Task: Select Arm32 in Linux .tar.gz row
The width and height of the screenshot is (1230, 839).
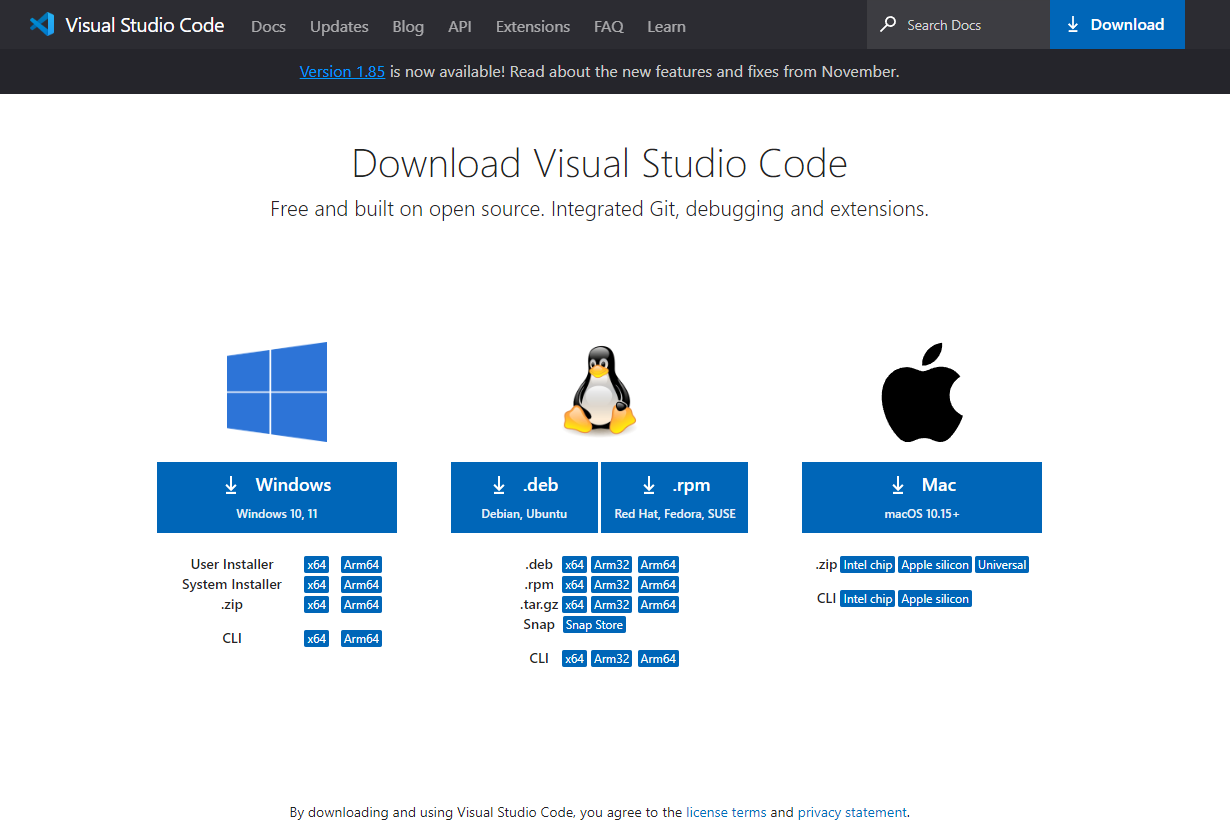Action: pos(612,605)
